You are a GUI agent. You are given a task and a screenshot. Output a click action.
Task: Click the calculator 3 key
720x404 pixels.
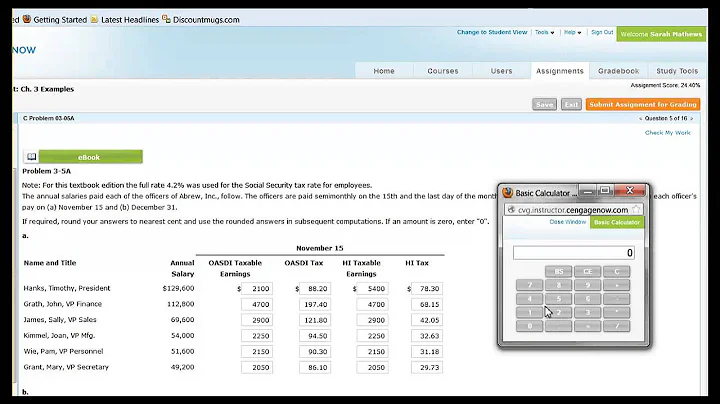[x=588, y=313]
